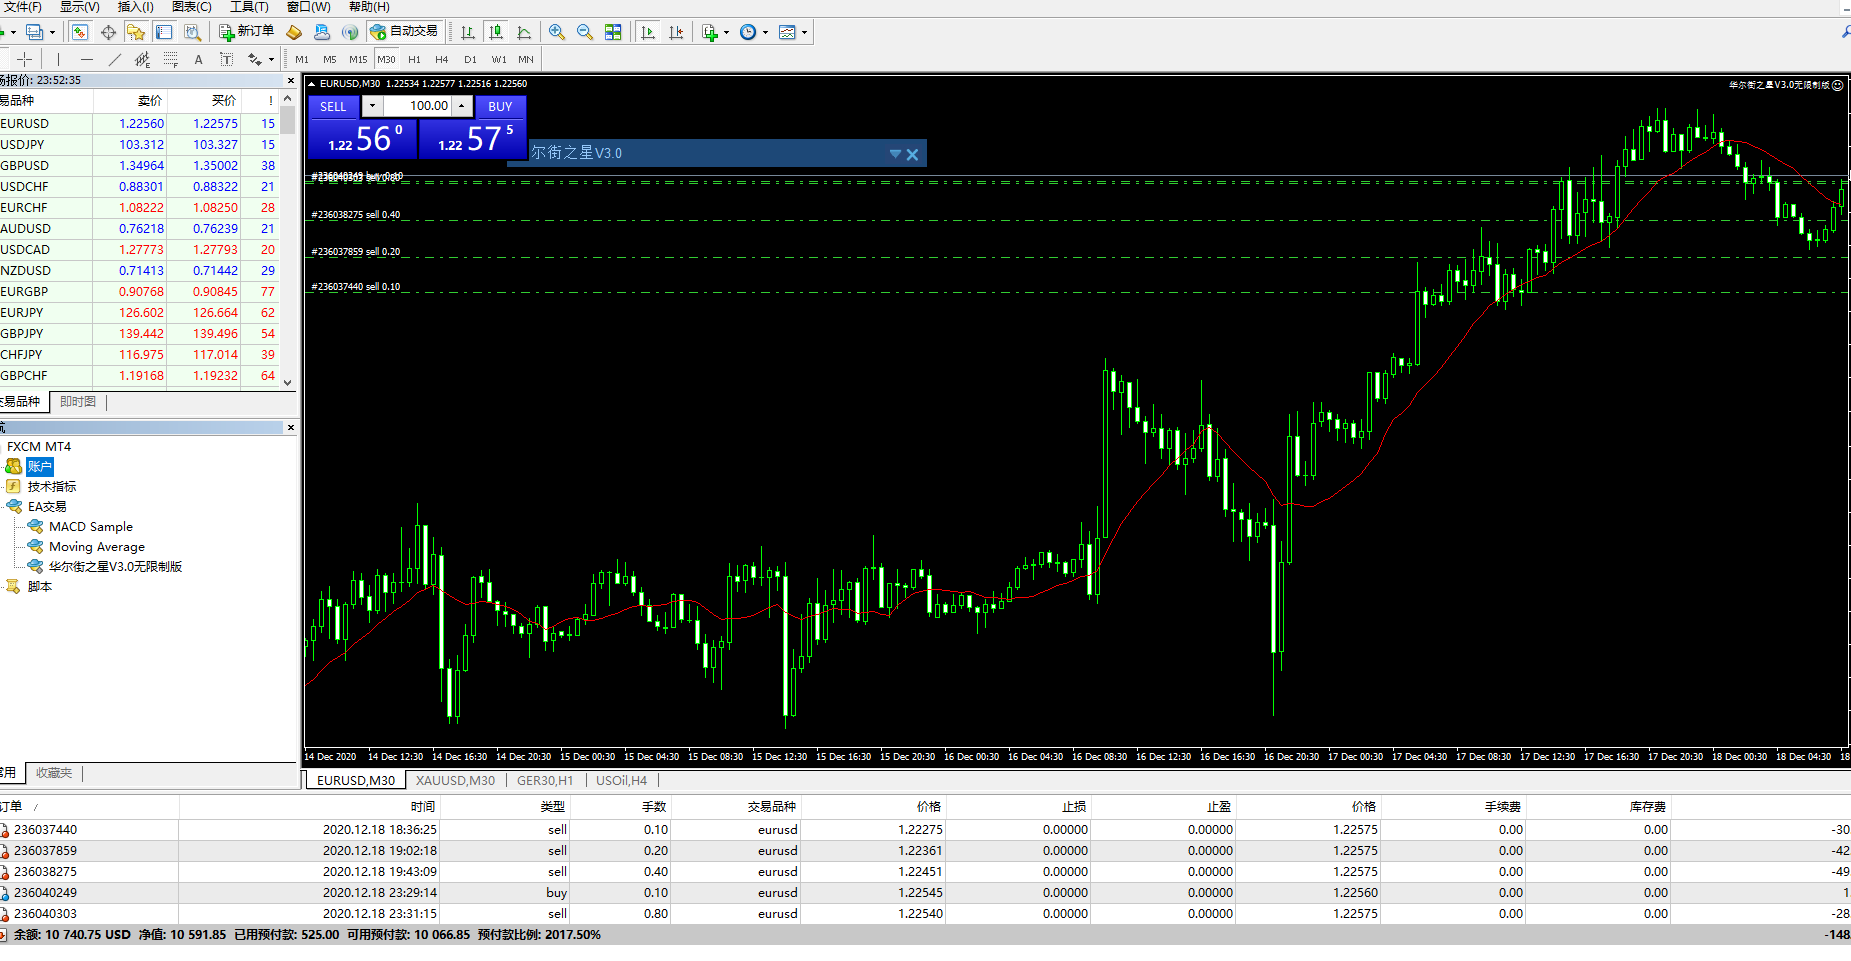1851x961 pixels.
Task: Select the H4 timeframe button
Action: point(441,59)
